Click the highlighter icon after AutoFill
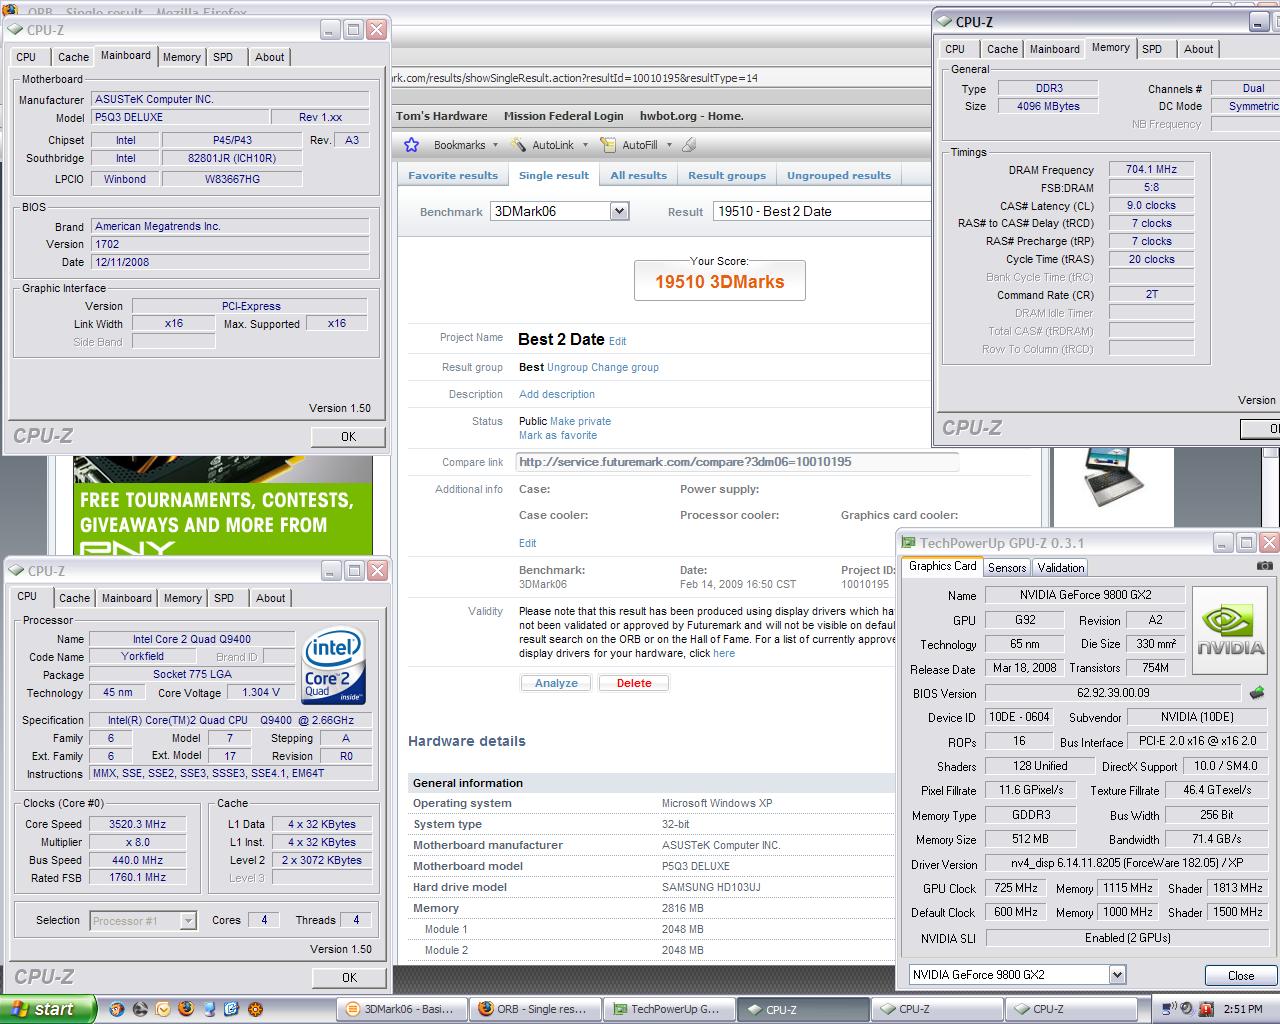1280x1024 pixels. (689, 145)
